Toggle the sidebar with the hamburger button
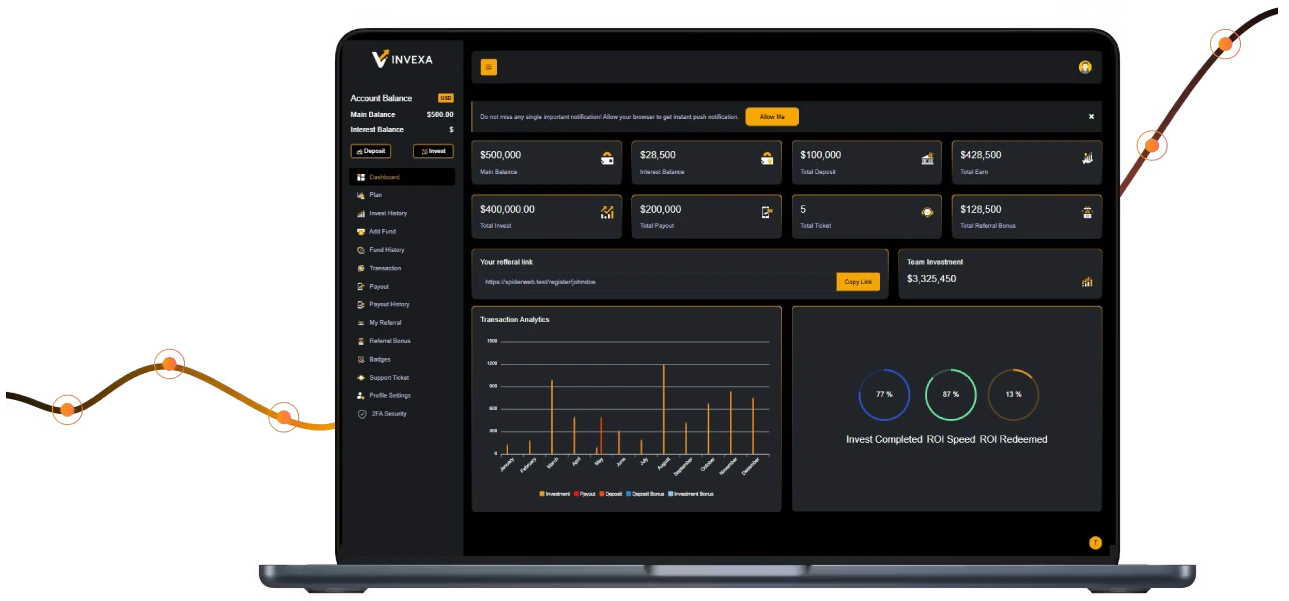Image resolution: width=1289 pixels, height=601 pixels. 488,67
